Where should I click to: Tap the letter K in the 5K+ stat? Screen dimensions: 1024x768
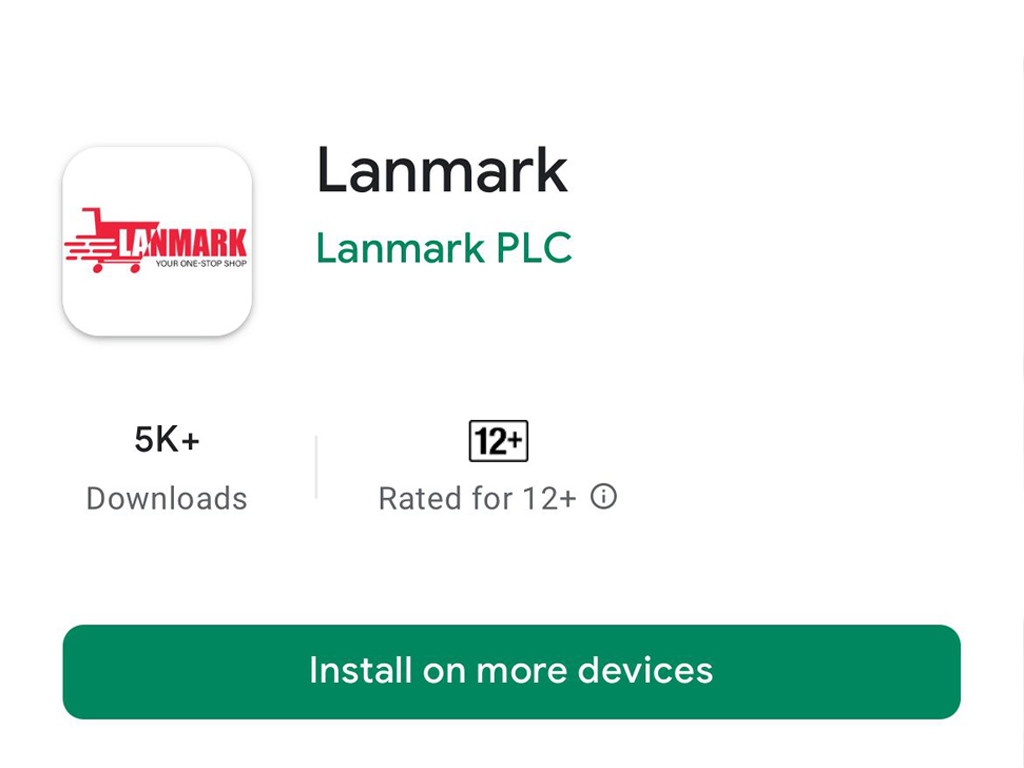pyautogui.click(x=166, y=439)
